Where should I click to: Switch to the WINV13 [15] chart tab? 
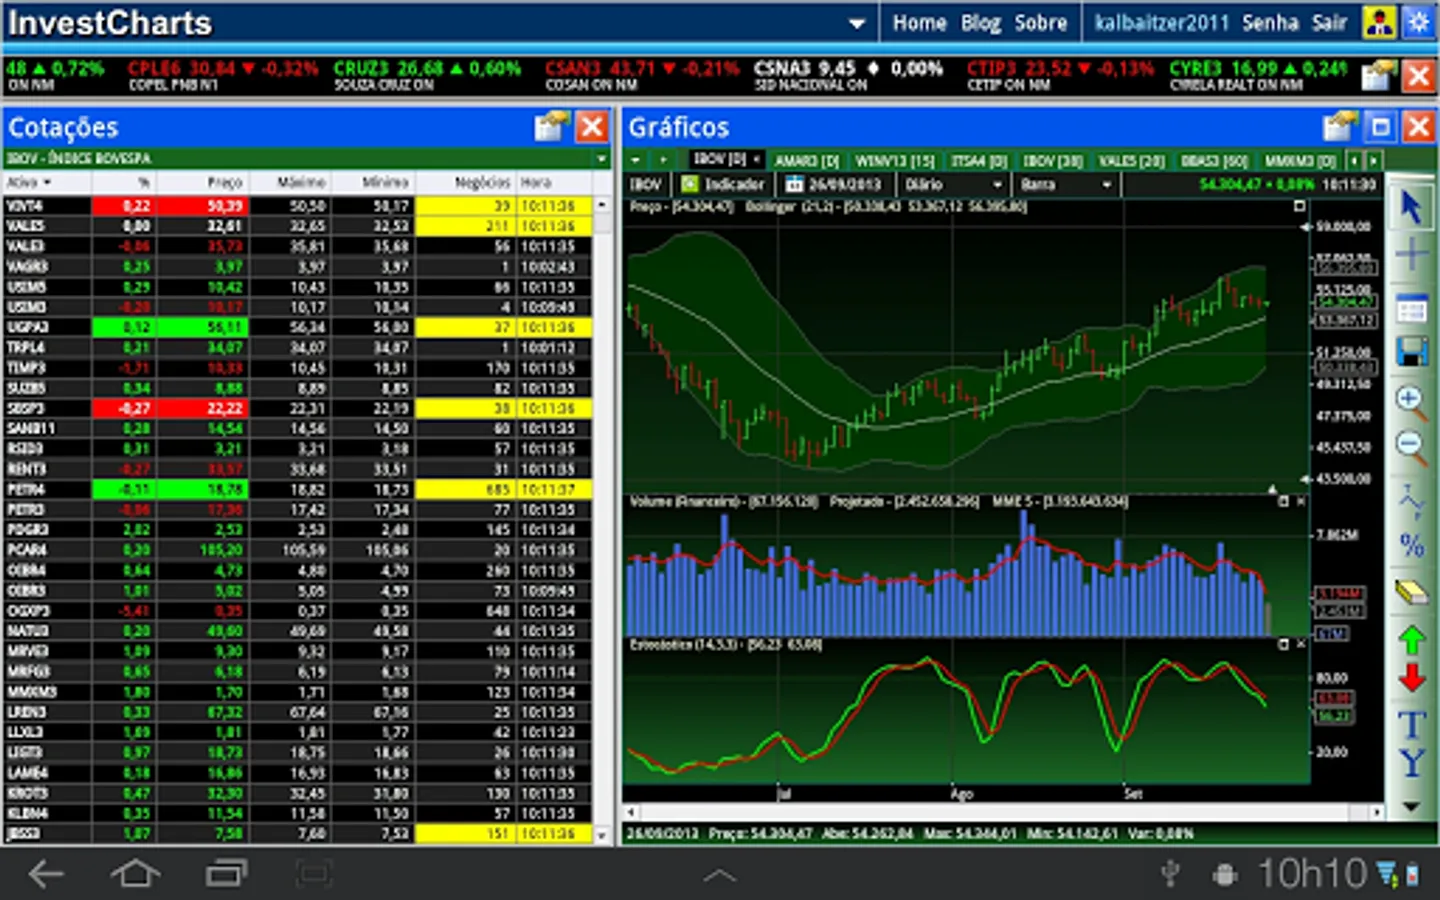(x=894, y=160)
